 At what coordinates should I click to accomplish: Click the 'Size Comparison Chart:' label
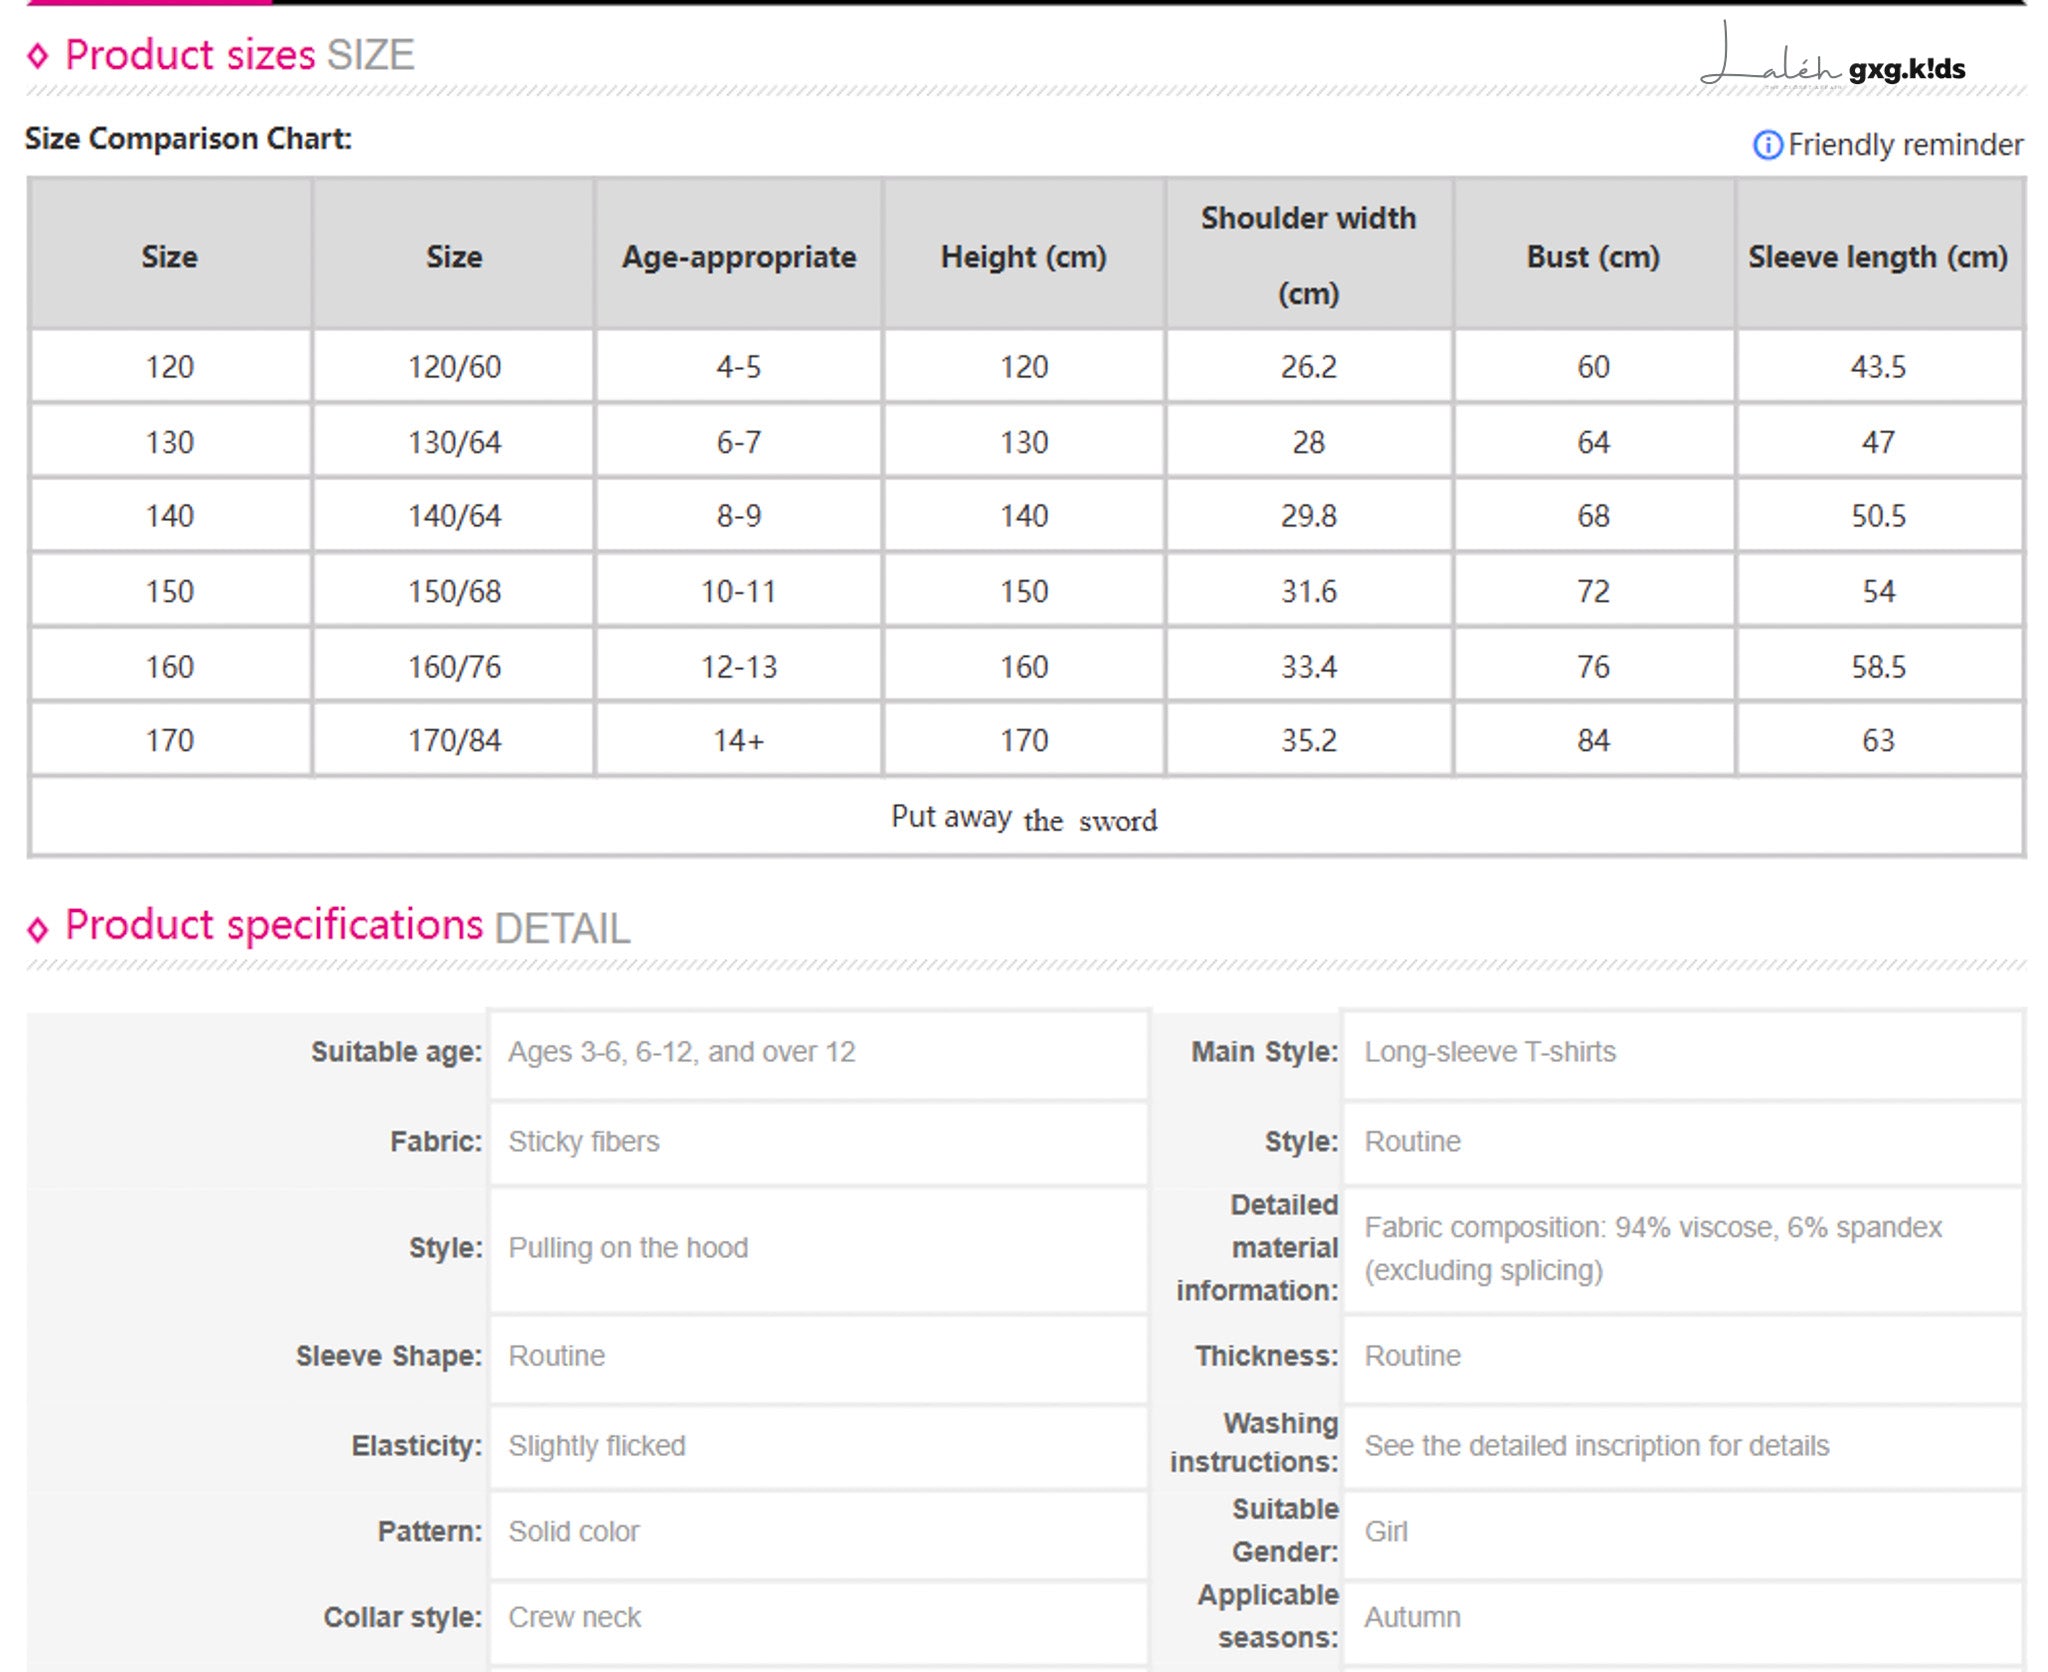click(188, 139)
